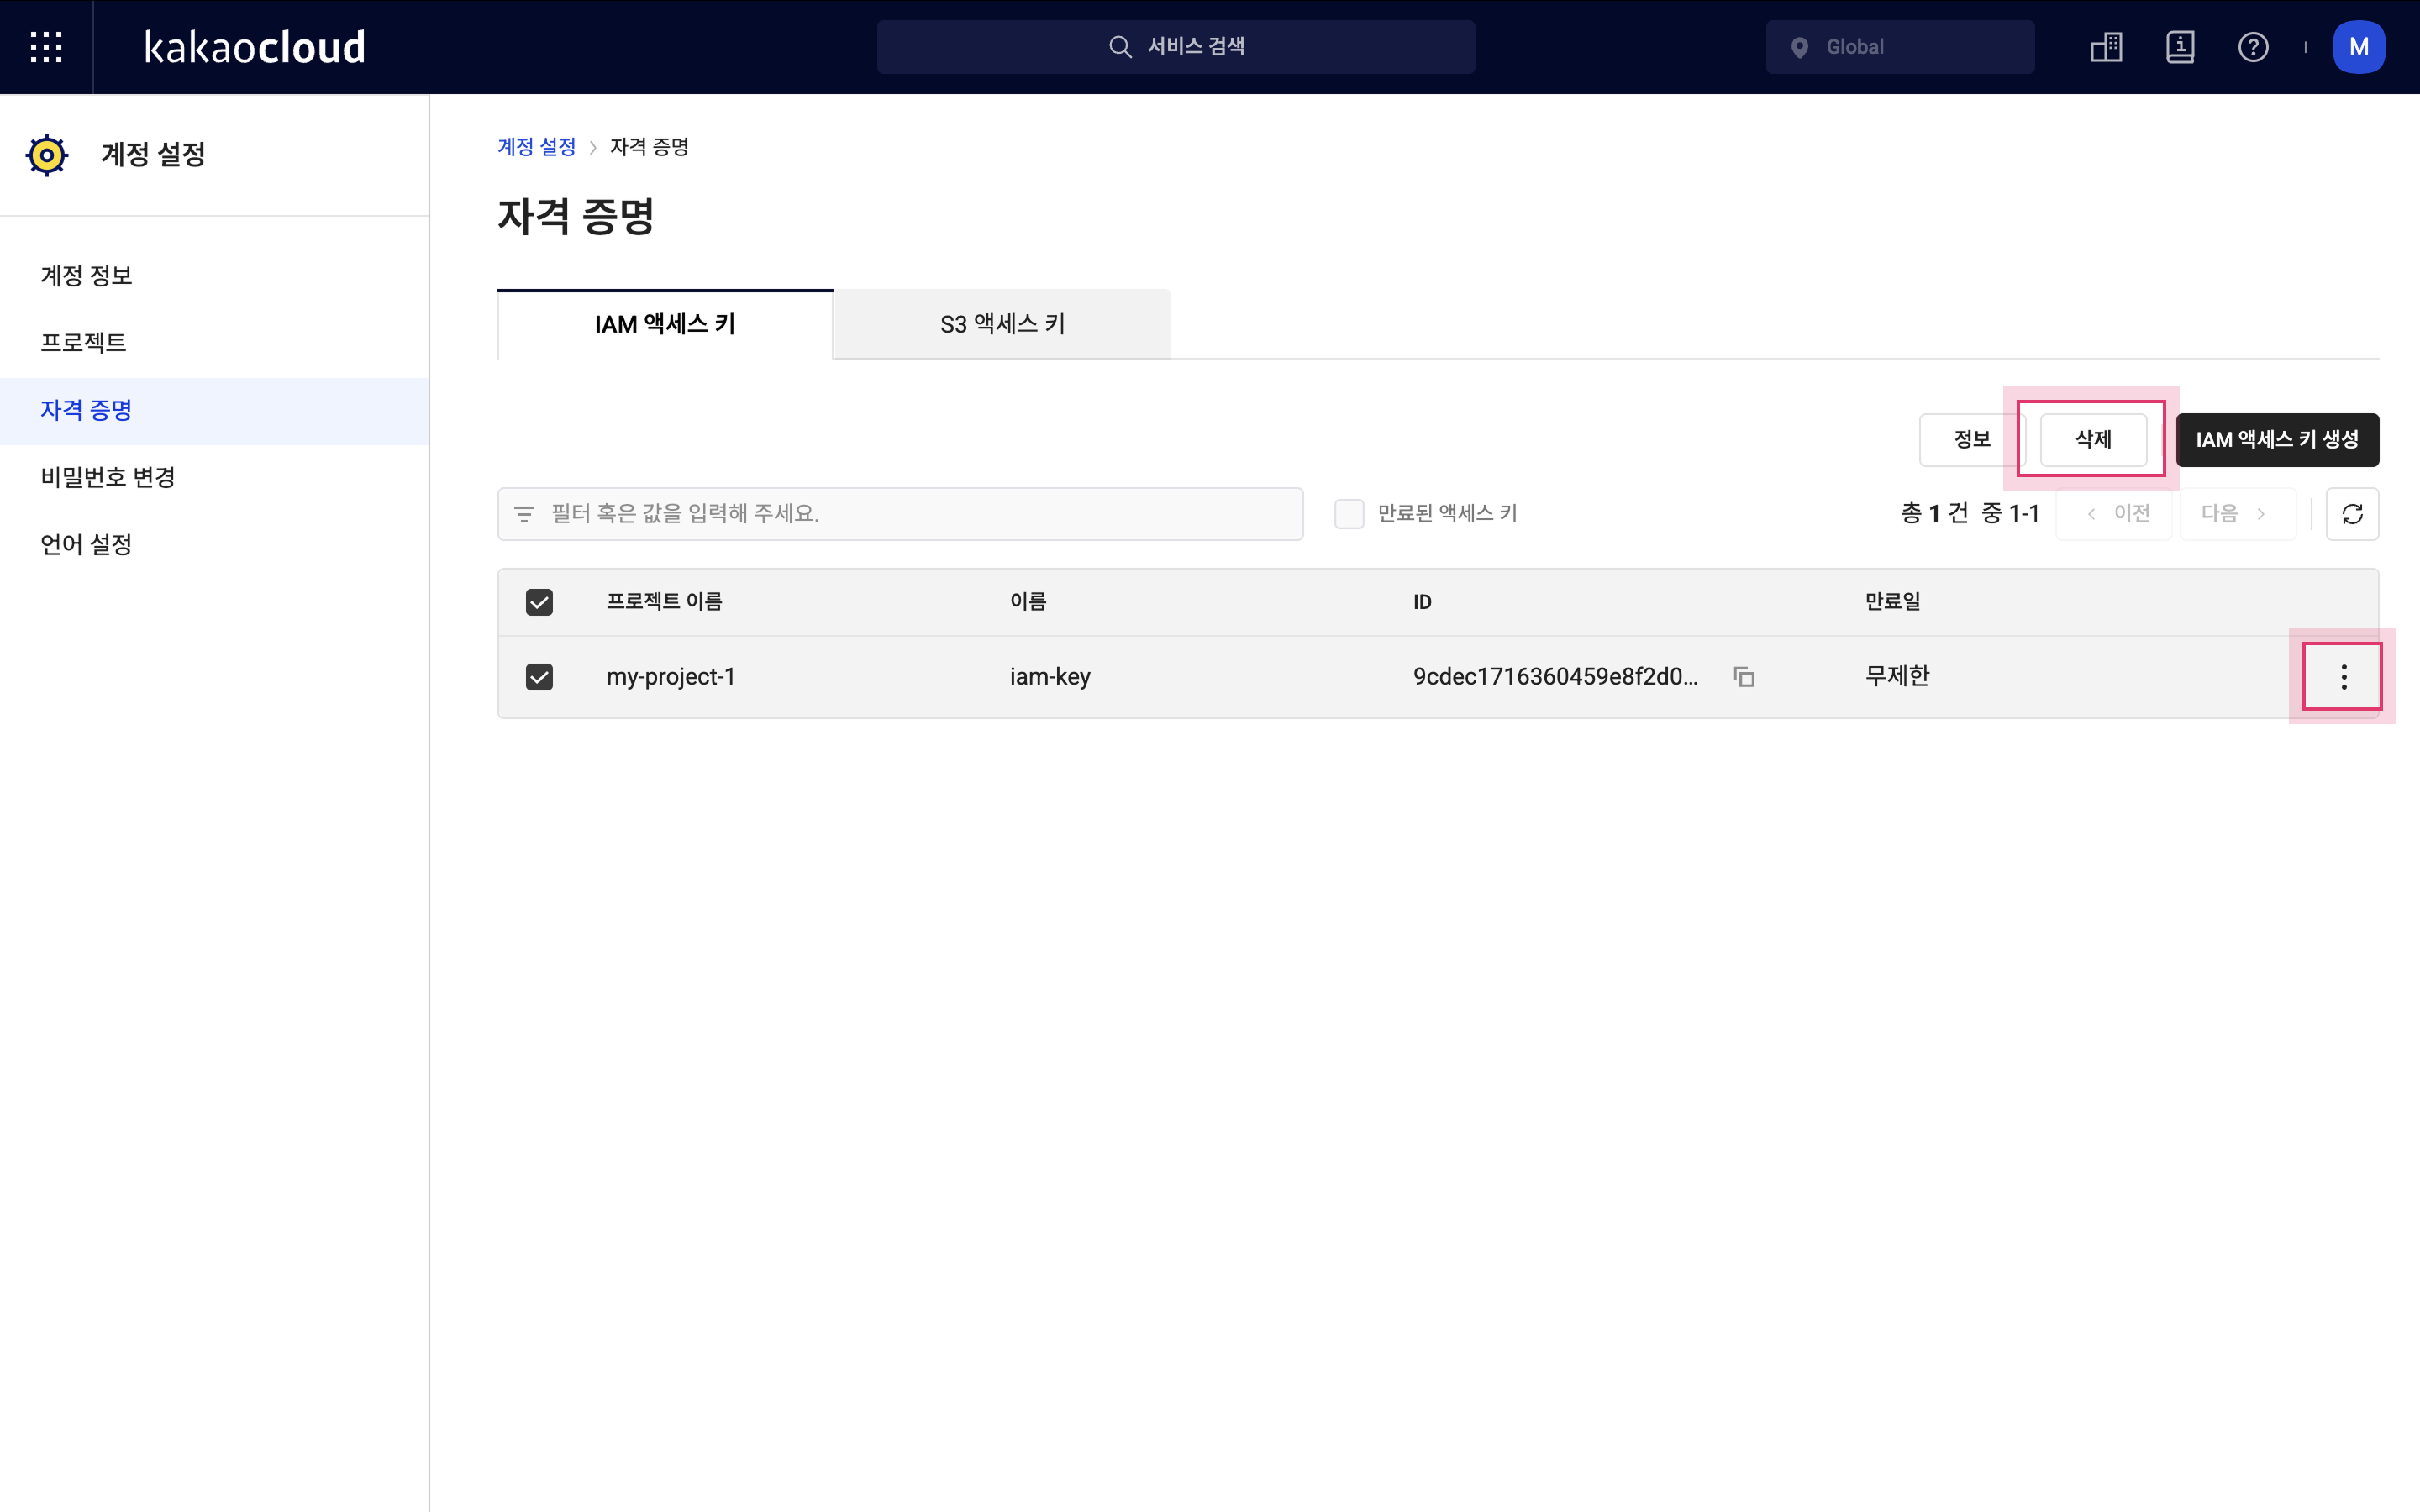The width and height of the screenshot is (2420, 1512).
Task: Copy the access key ID
Action: point(1744,677)
